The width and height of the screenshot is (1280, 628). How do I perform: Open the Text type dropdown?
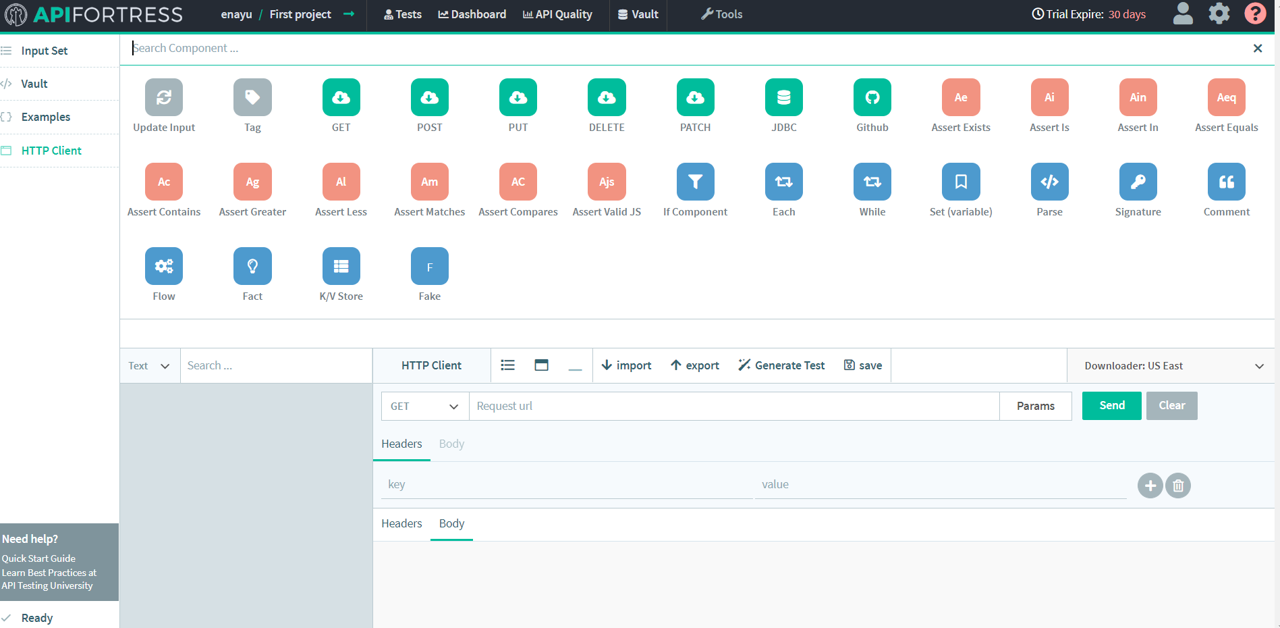149,366
